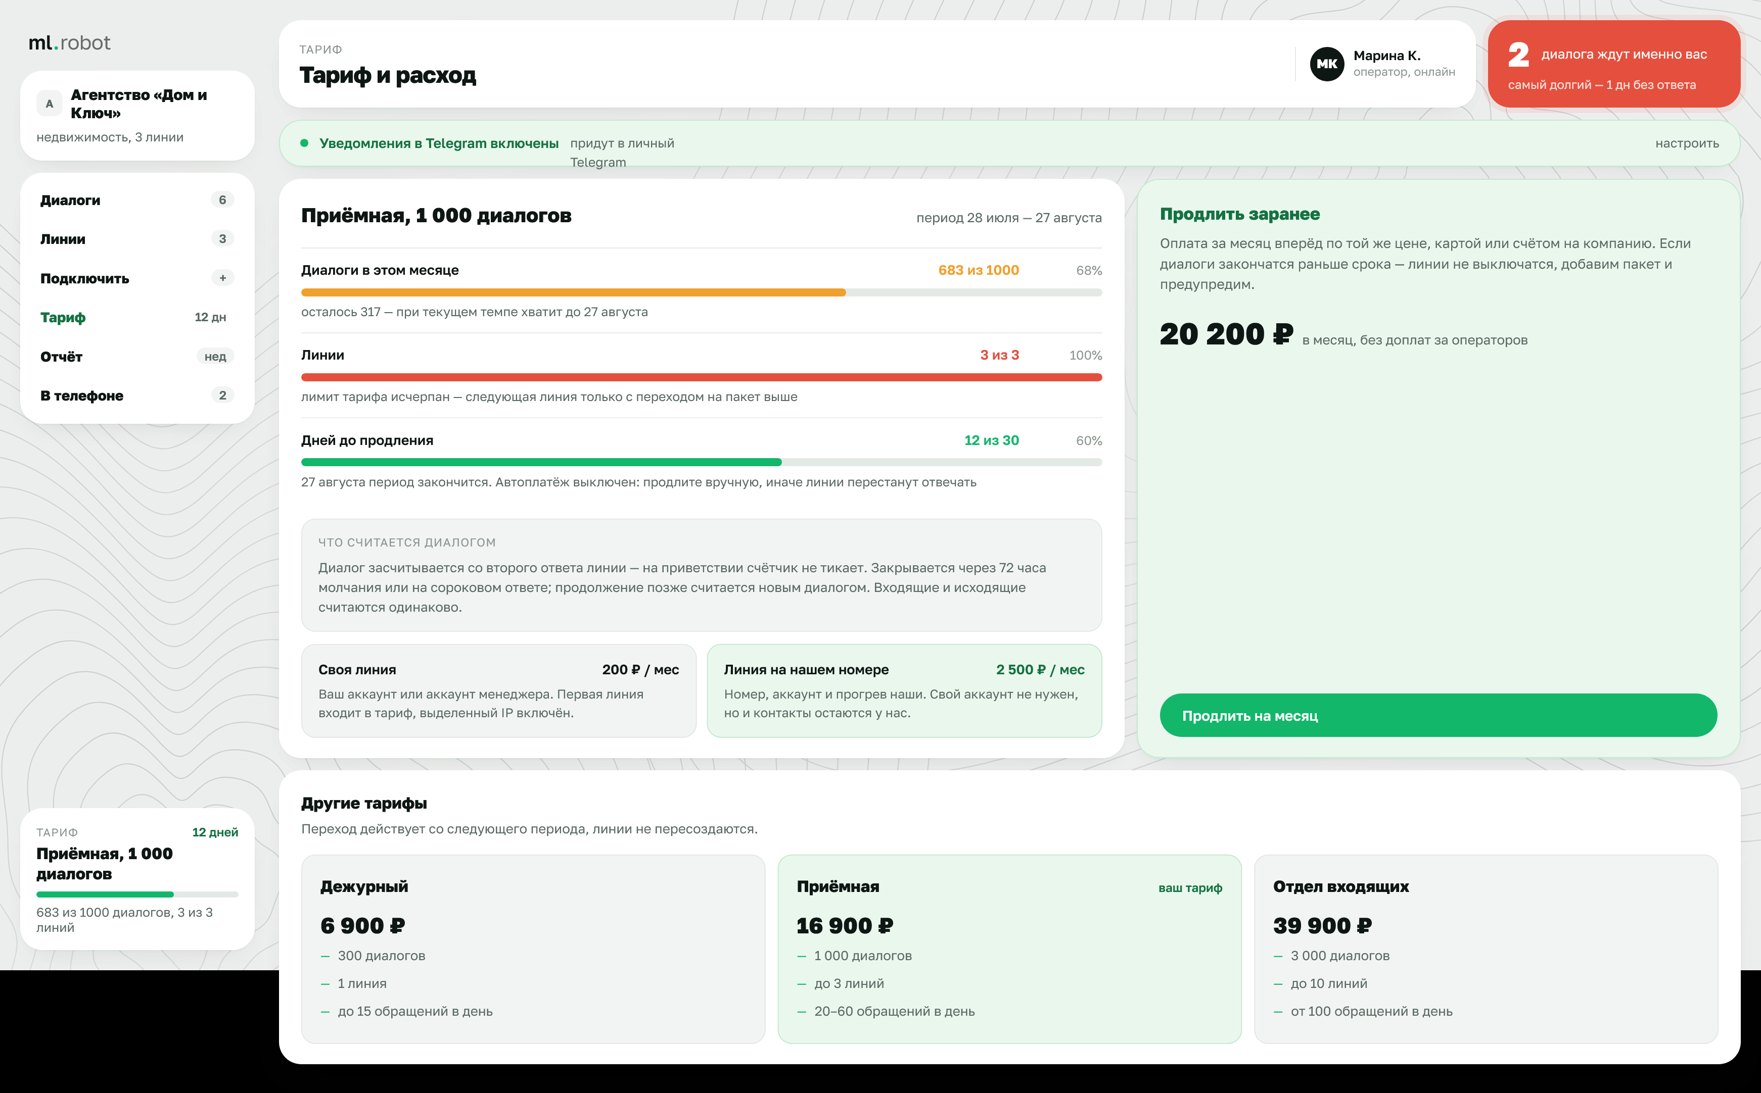The width and height of the screenshot is (1761, 1093).
Task: Click настроить link in Telegram banner
Action: [1687, 143]
